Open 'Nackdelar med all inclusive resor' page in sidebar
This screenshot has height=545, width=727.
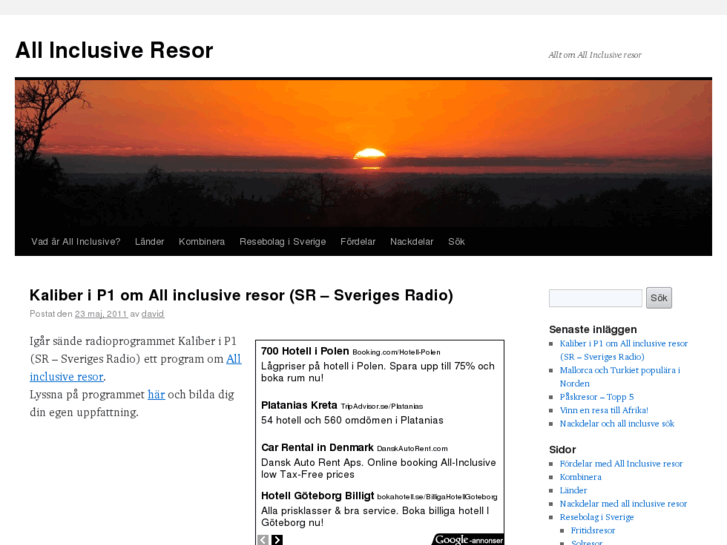coord(623,504)
